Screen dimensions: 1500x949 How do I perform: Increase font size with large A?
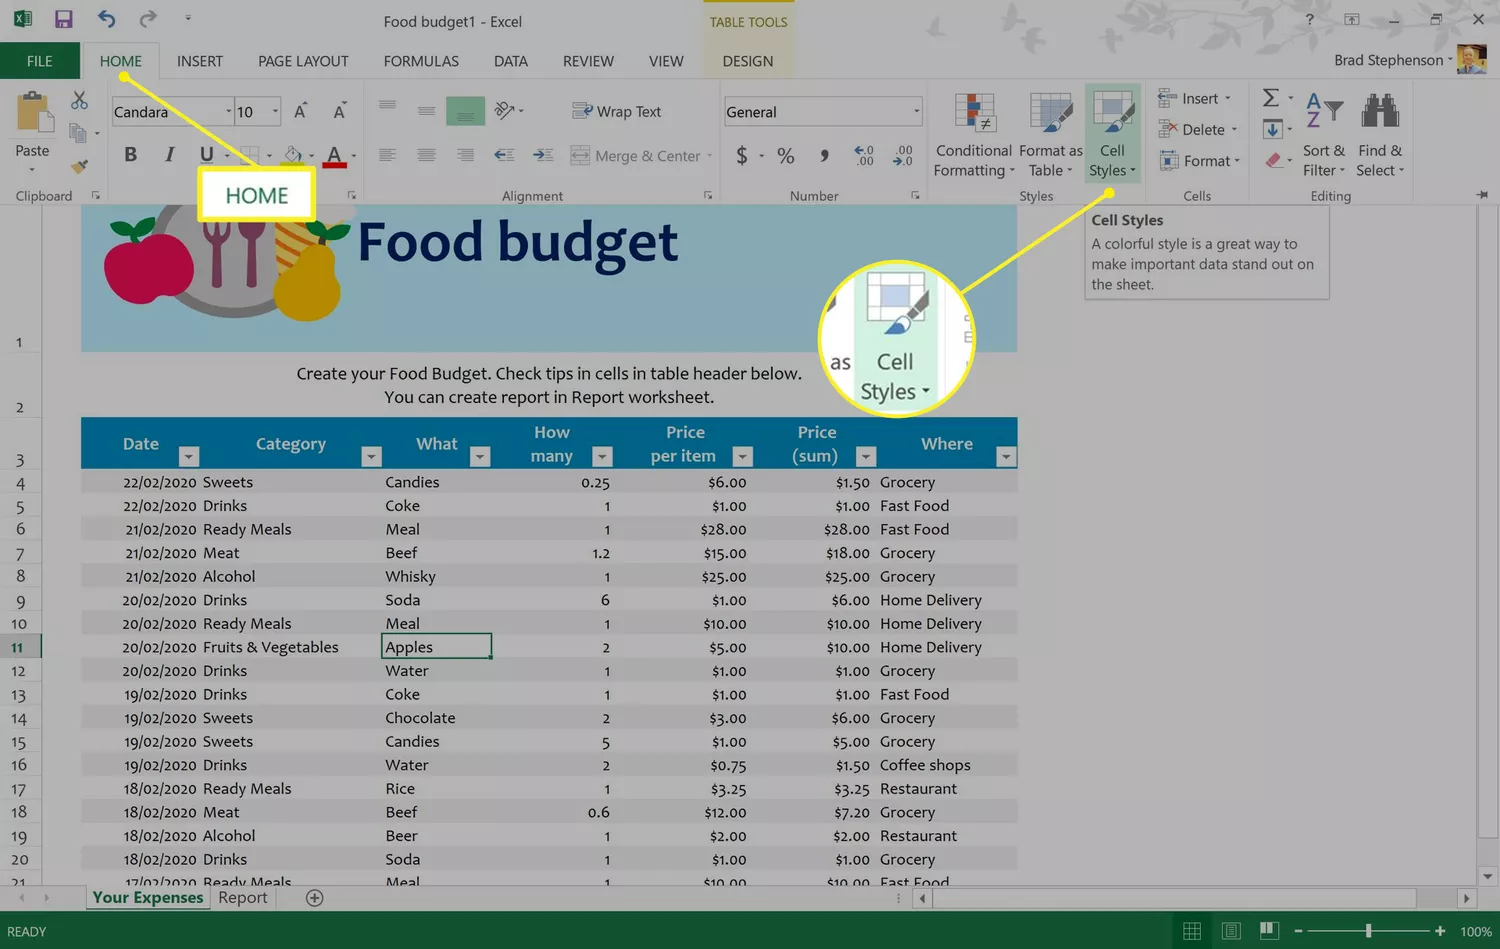pyautogui.click(x=300, y=111)
